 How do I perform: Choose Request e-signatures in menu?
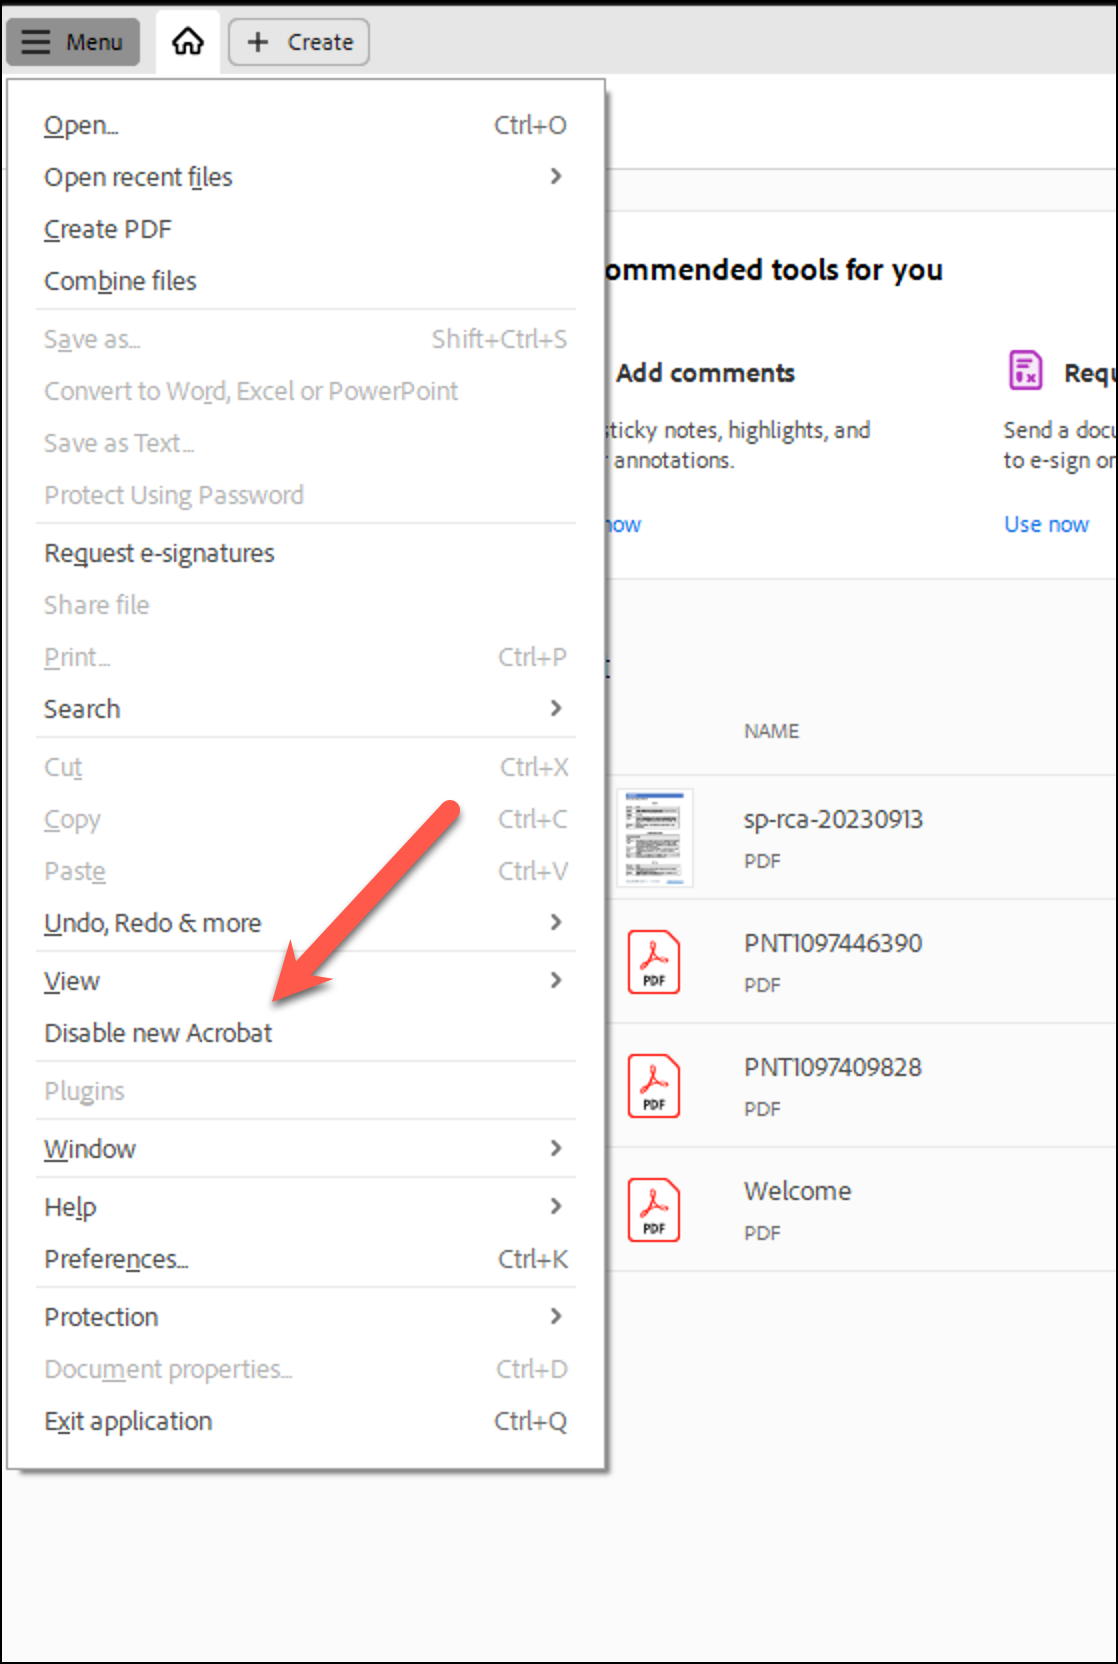[305, 553]
